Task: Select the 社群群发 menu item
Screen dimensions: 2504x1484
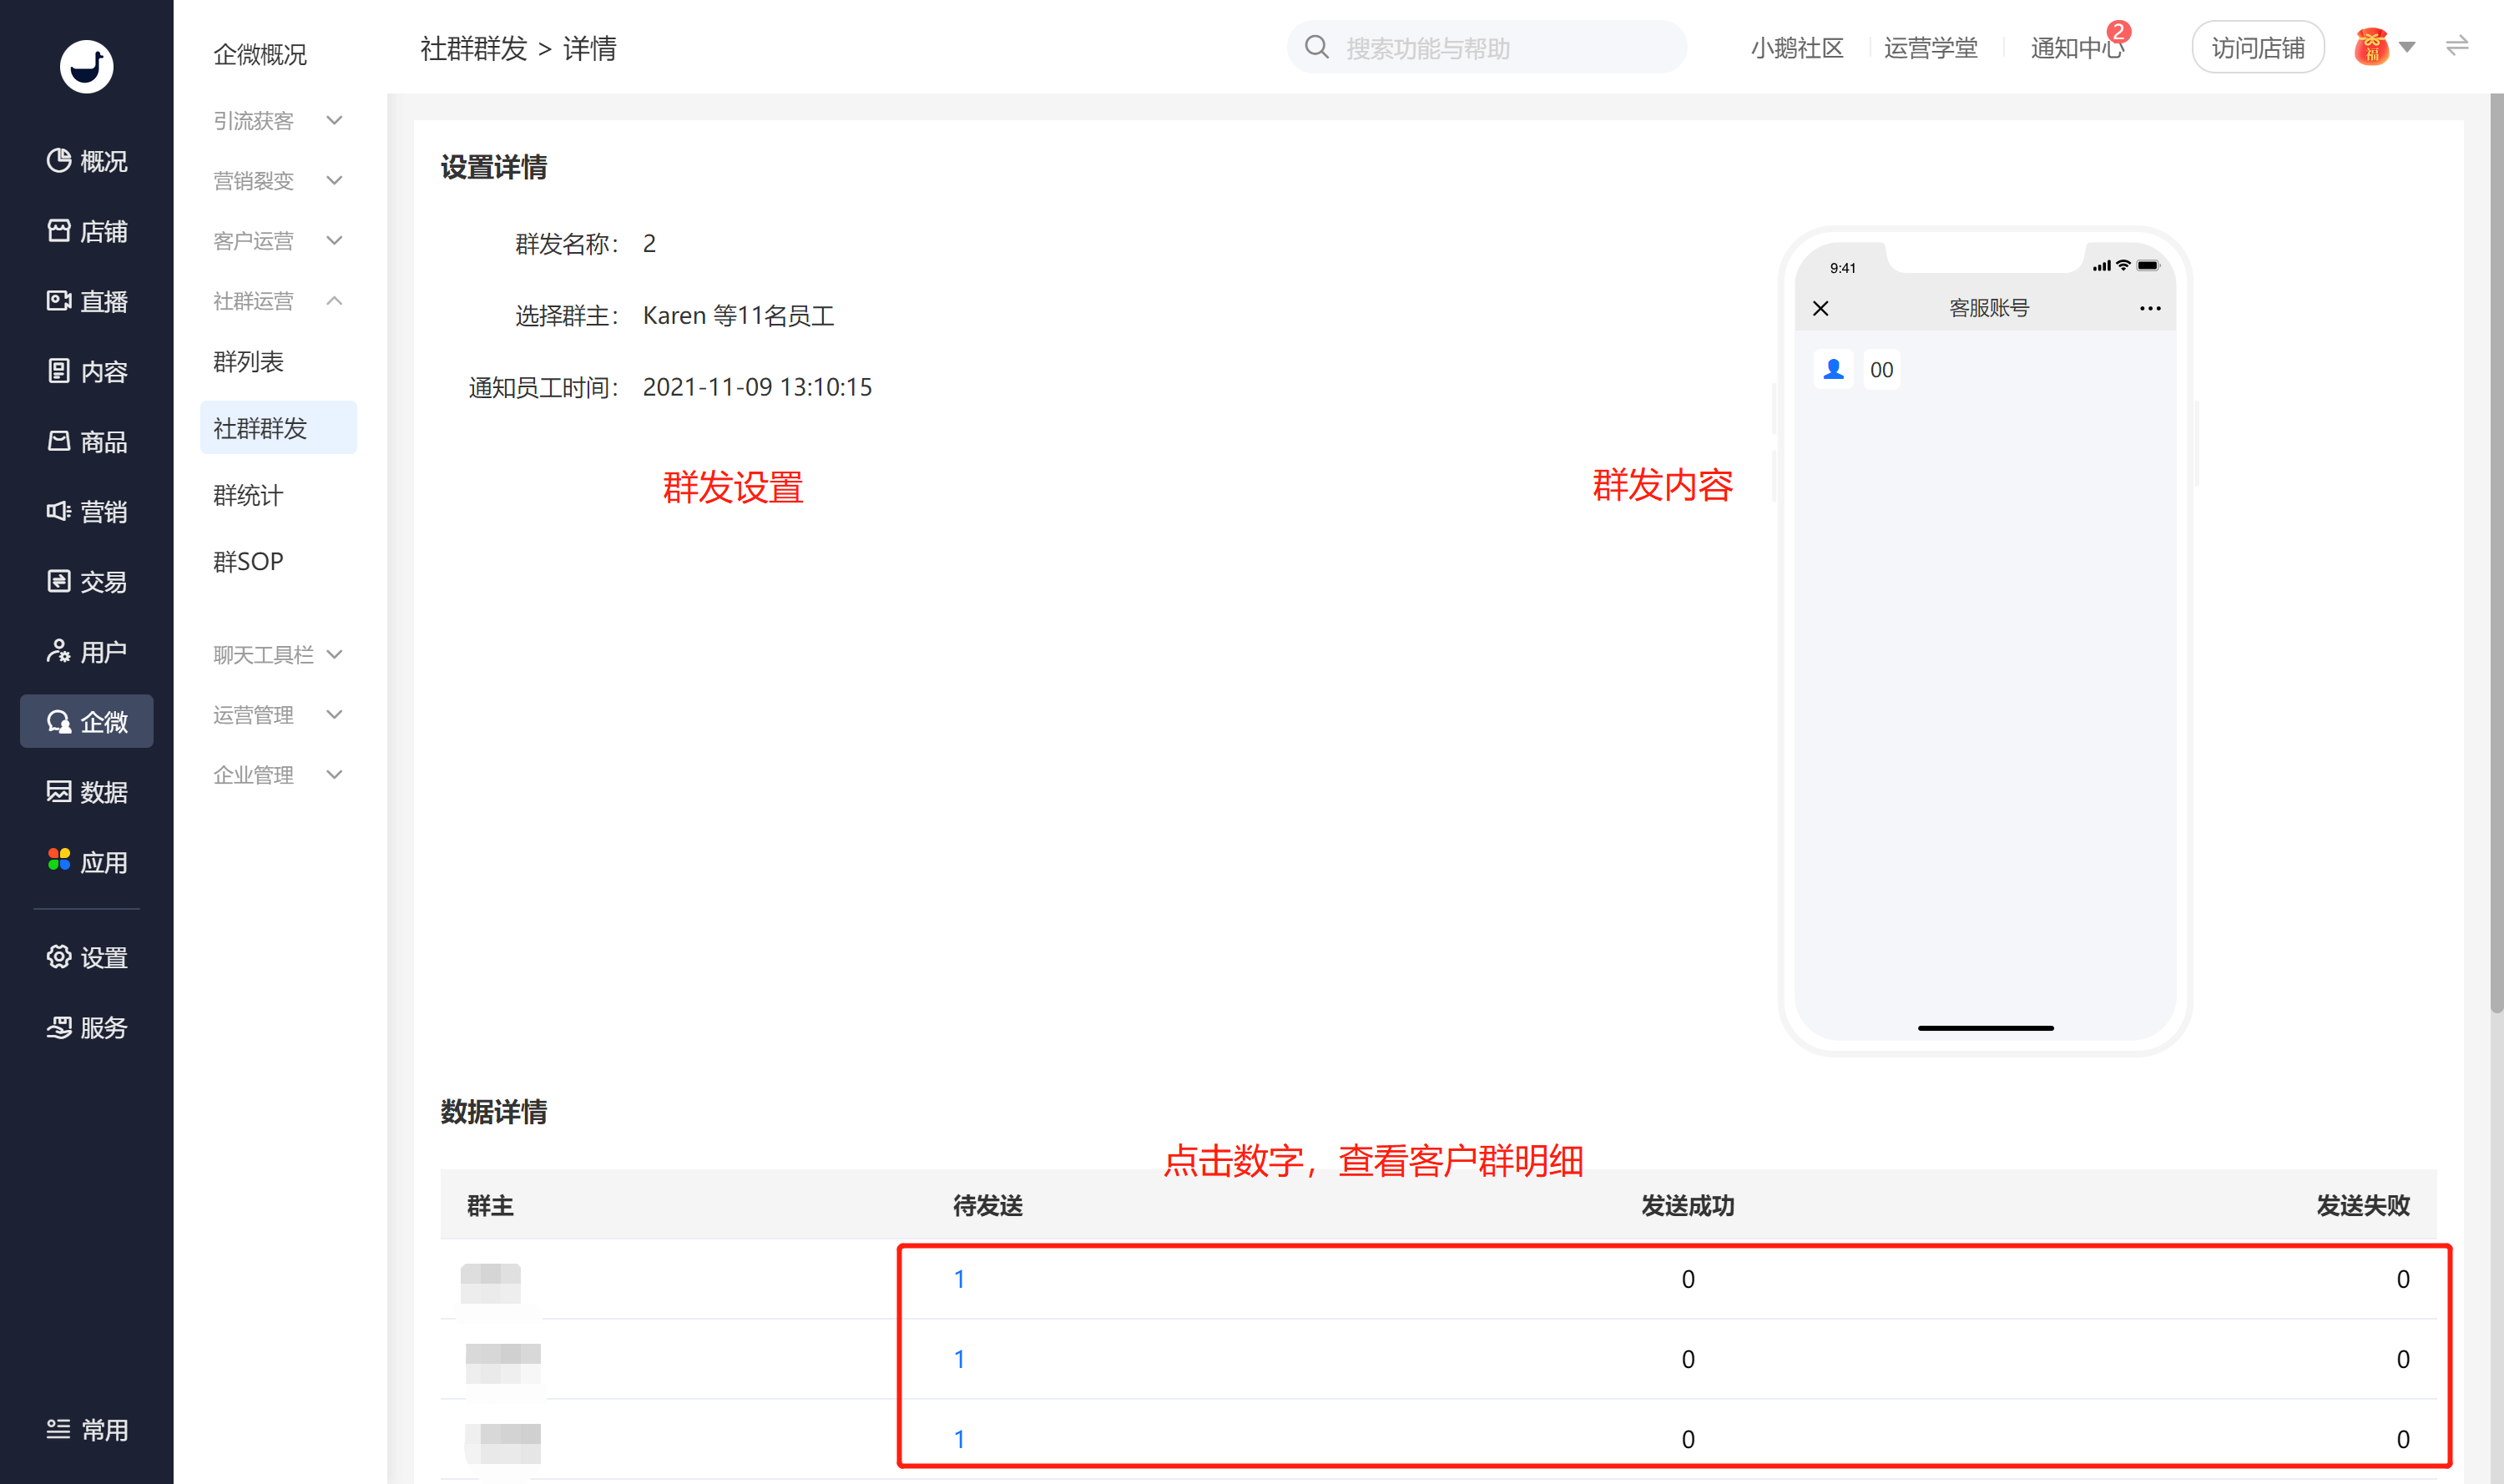Action: click(278, 428)
